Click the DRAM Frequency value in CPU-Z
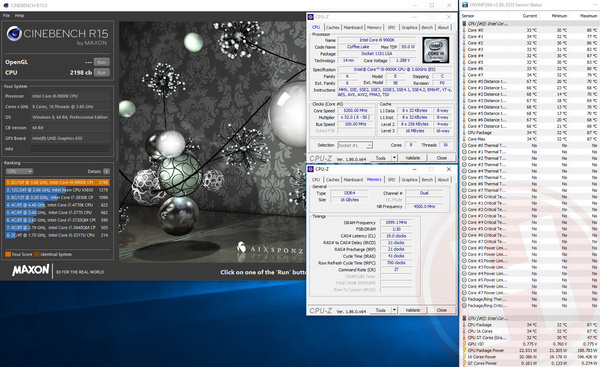600x367 pixels. click(396, 222)
